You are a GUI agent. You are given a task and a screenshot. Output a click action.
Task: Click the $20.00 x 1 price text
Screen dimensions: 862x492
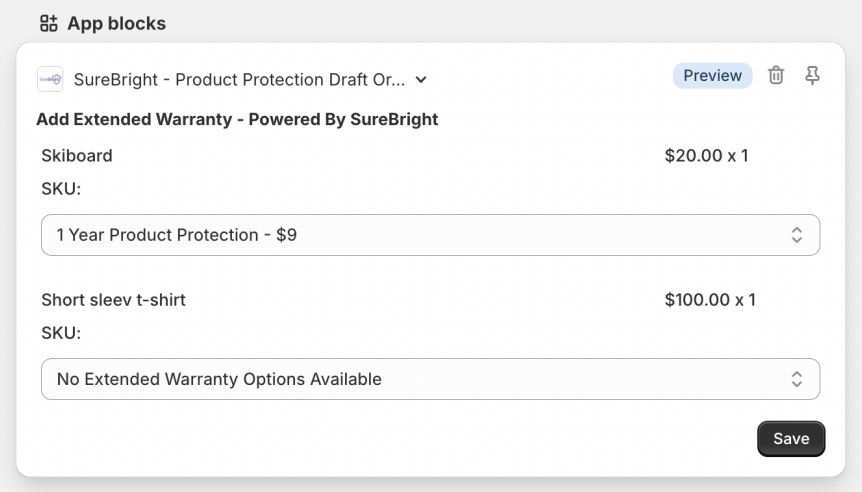pos(706,156)
